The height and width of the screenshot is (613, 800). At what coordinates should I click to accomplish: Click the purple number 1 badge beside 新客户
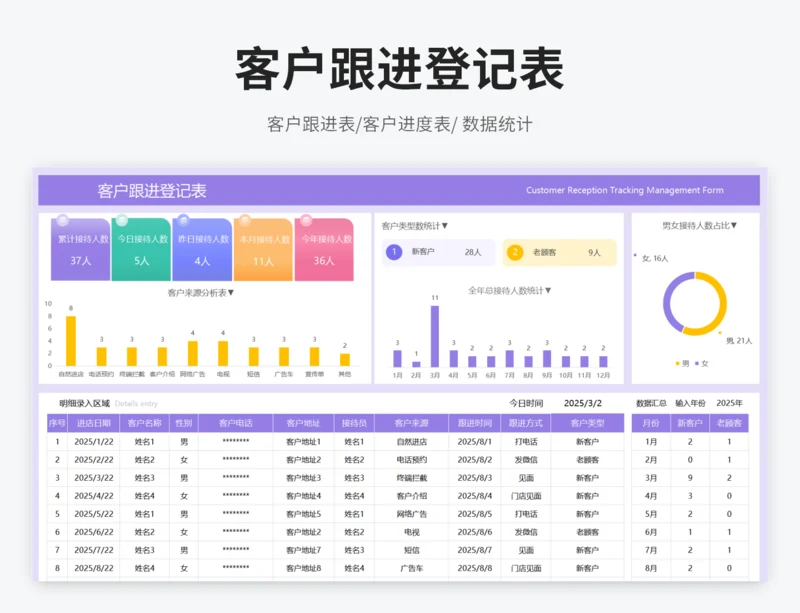coord(393,253)
